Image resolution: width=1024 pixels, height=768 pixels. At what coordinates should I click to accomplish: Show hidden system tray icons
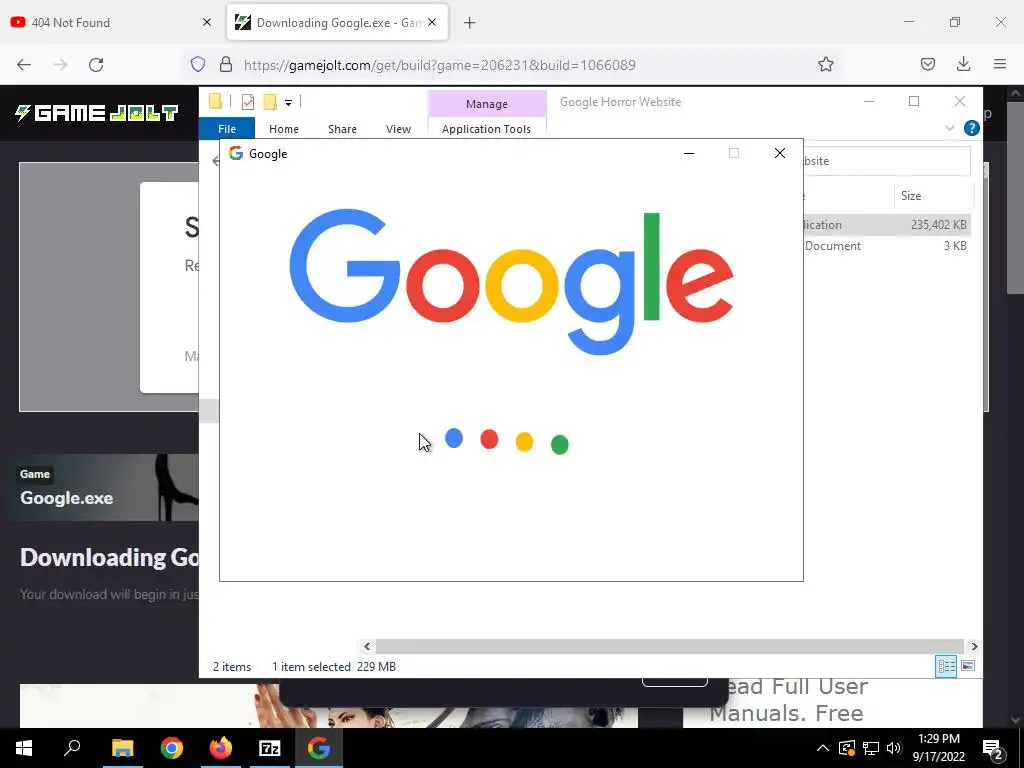[823, 748]
